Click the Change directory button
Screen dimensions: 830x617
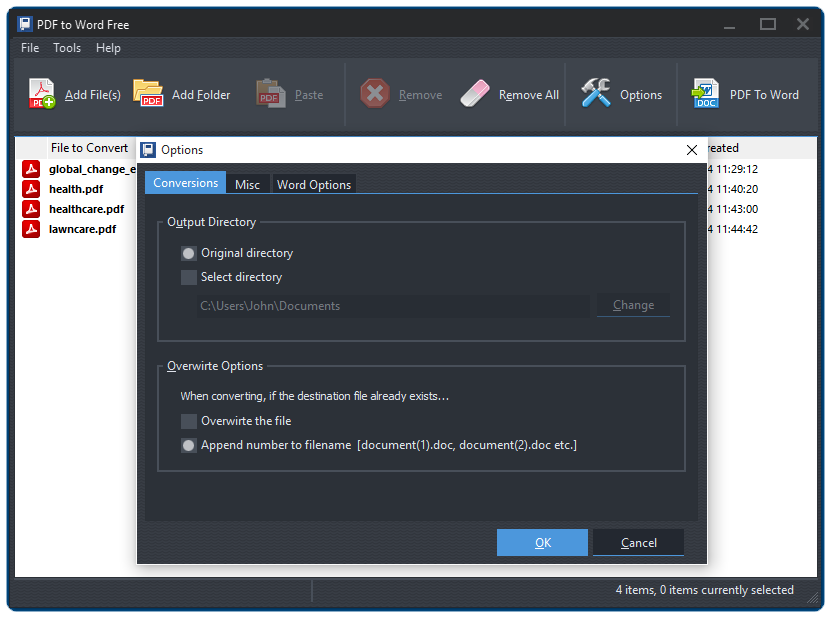click(x=633, y=305)
